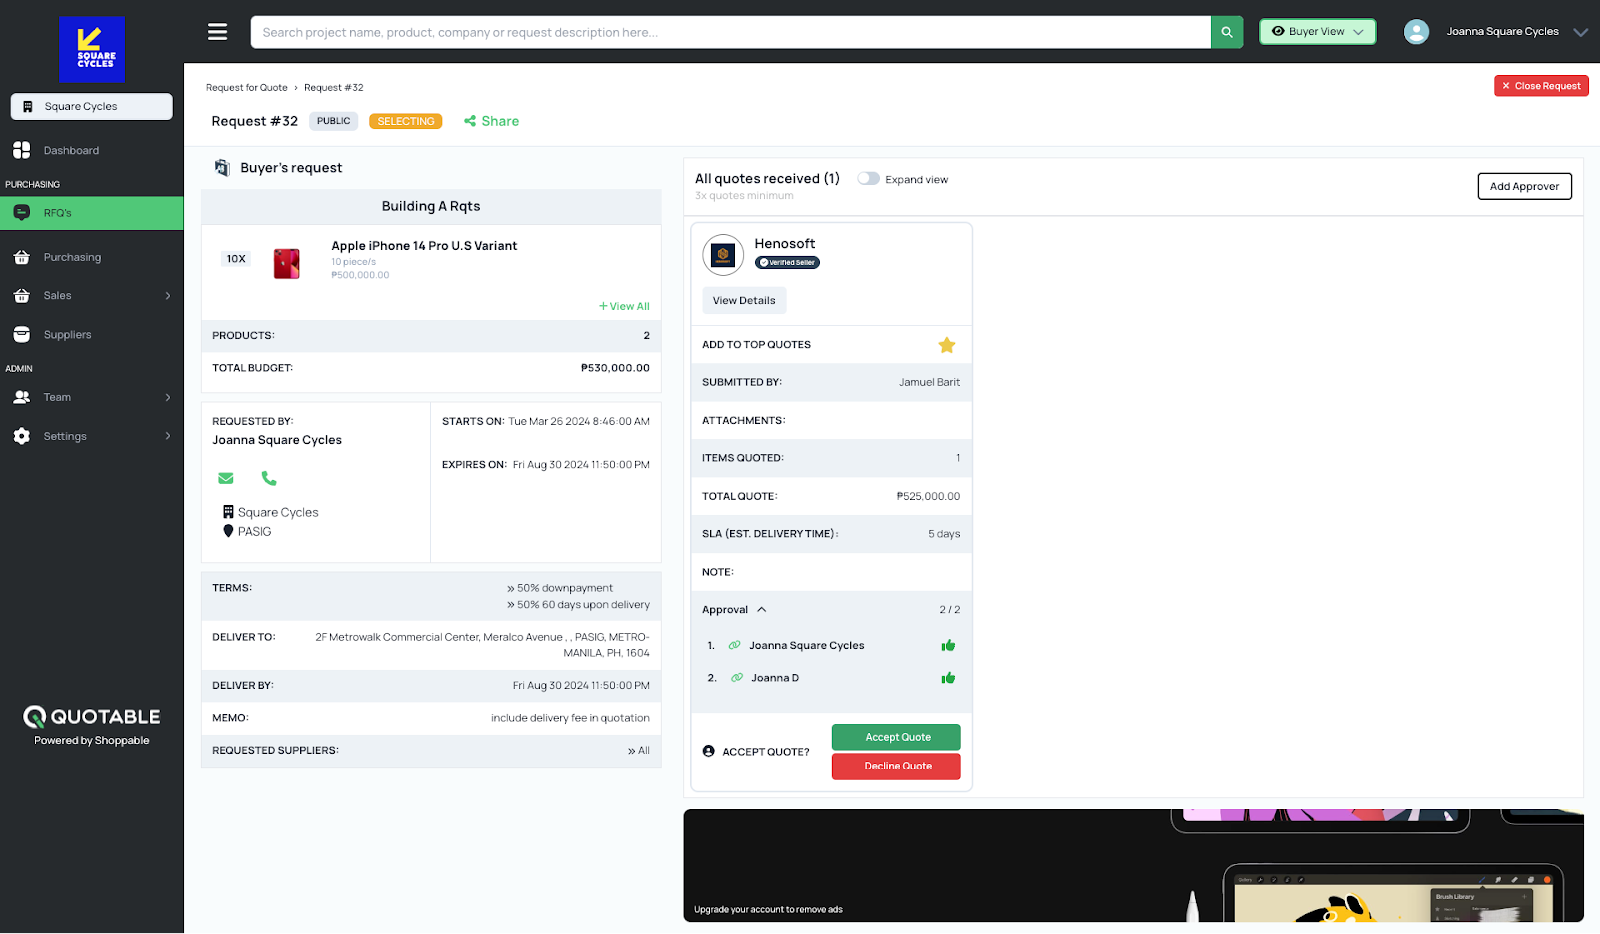Screen dimensions: 1600x934
Task: Click the gold star top quotes icon
Action: [947, 345]
